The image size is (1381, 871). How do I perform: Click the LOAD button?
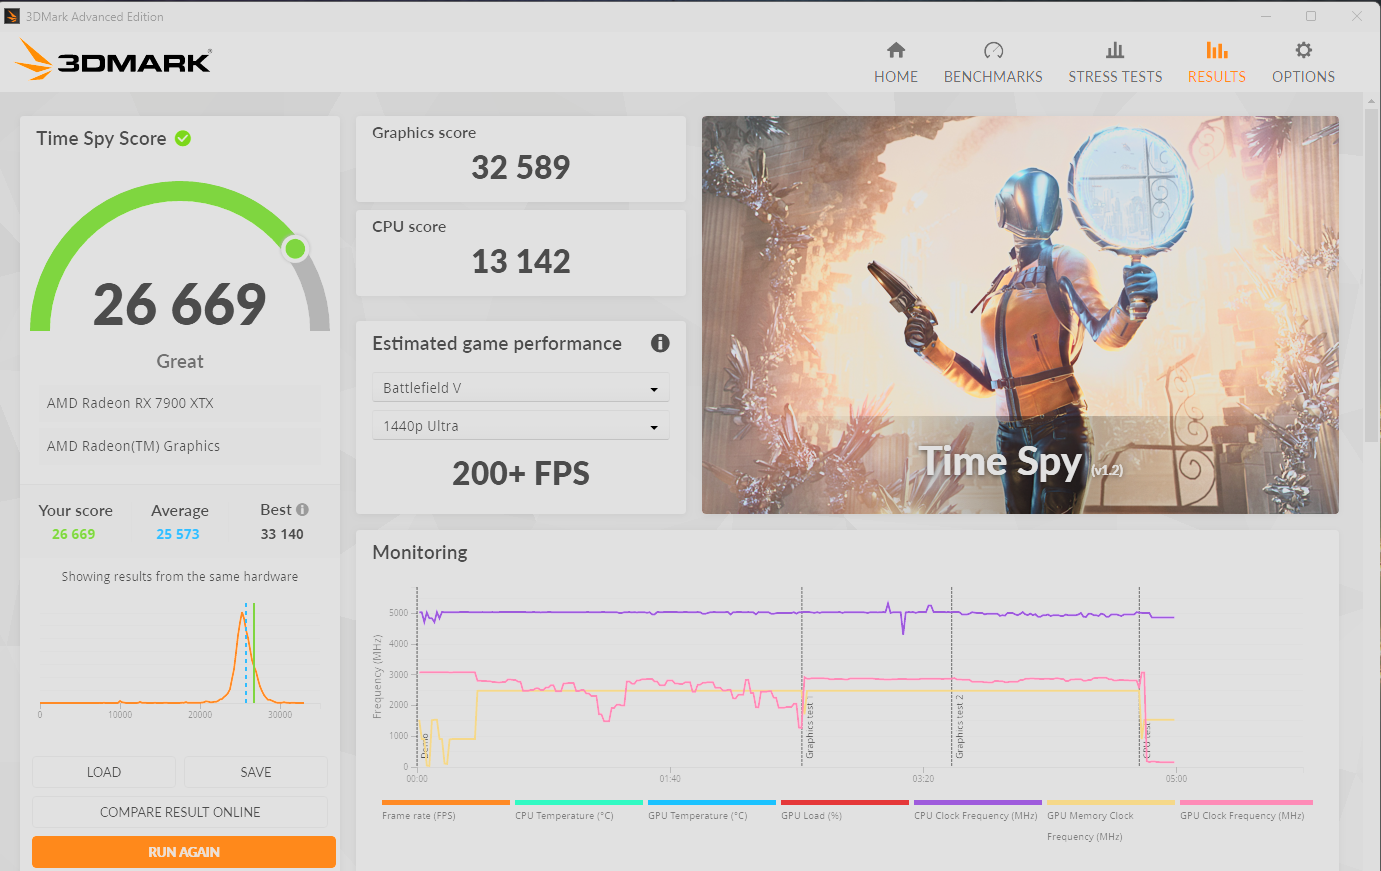[x=104, y=772]
